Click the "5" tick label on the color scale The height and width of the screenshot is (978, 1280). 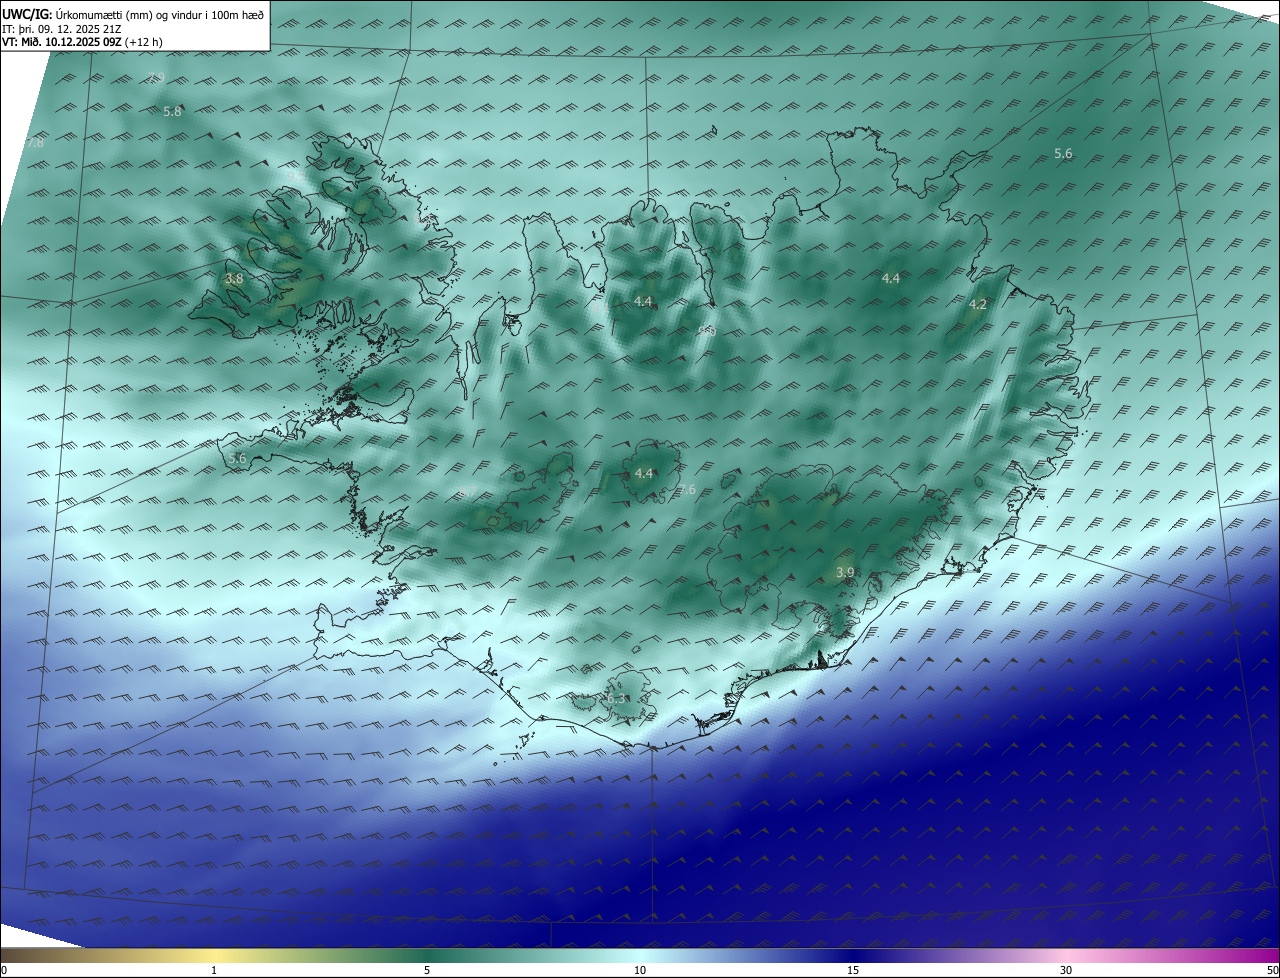point(427,970)
